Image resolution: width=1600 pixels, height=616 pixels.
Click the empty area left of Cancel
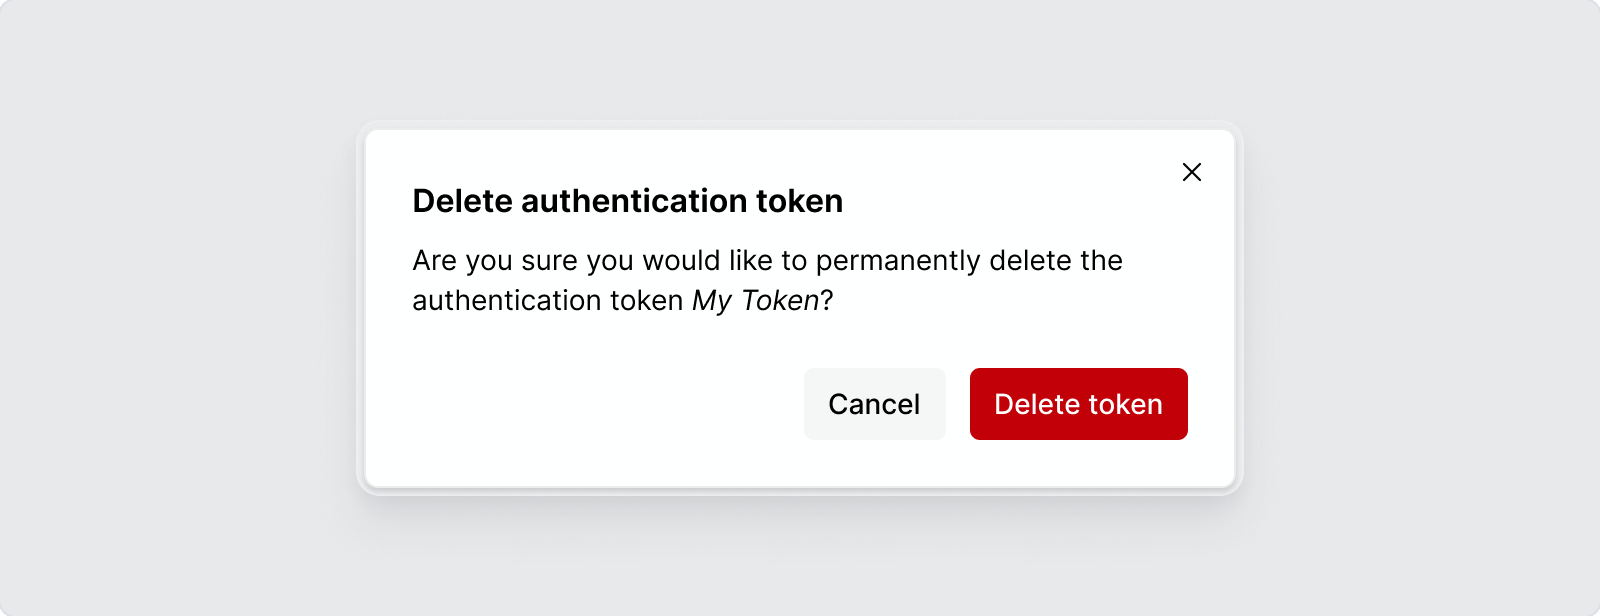click(600, 404)
